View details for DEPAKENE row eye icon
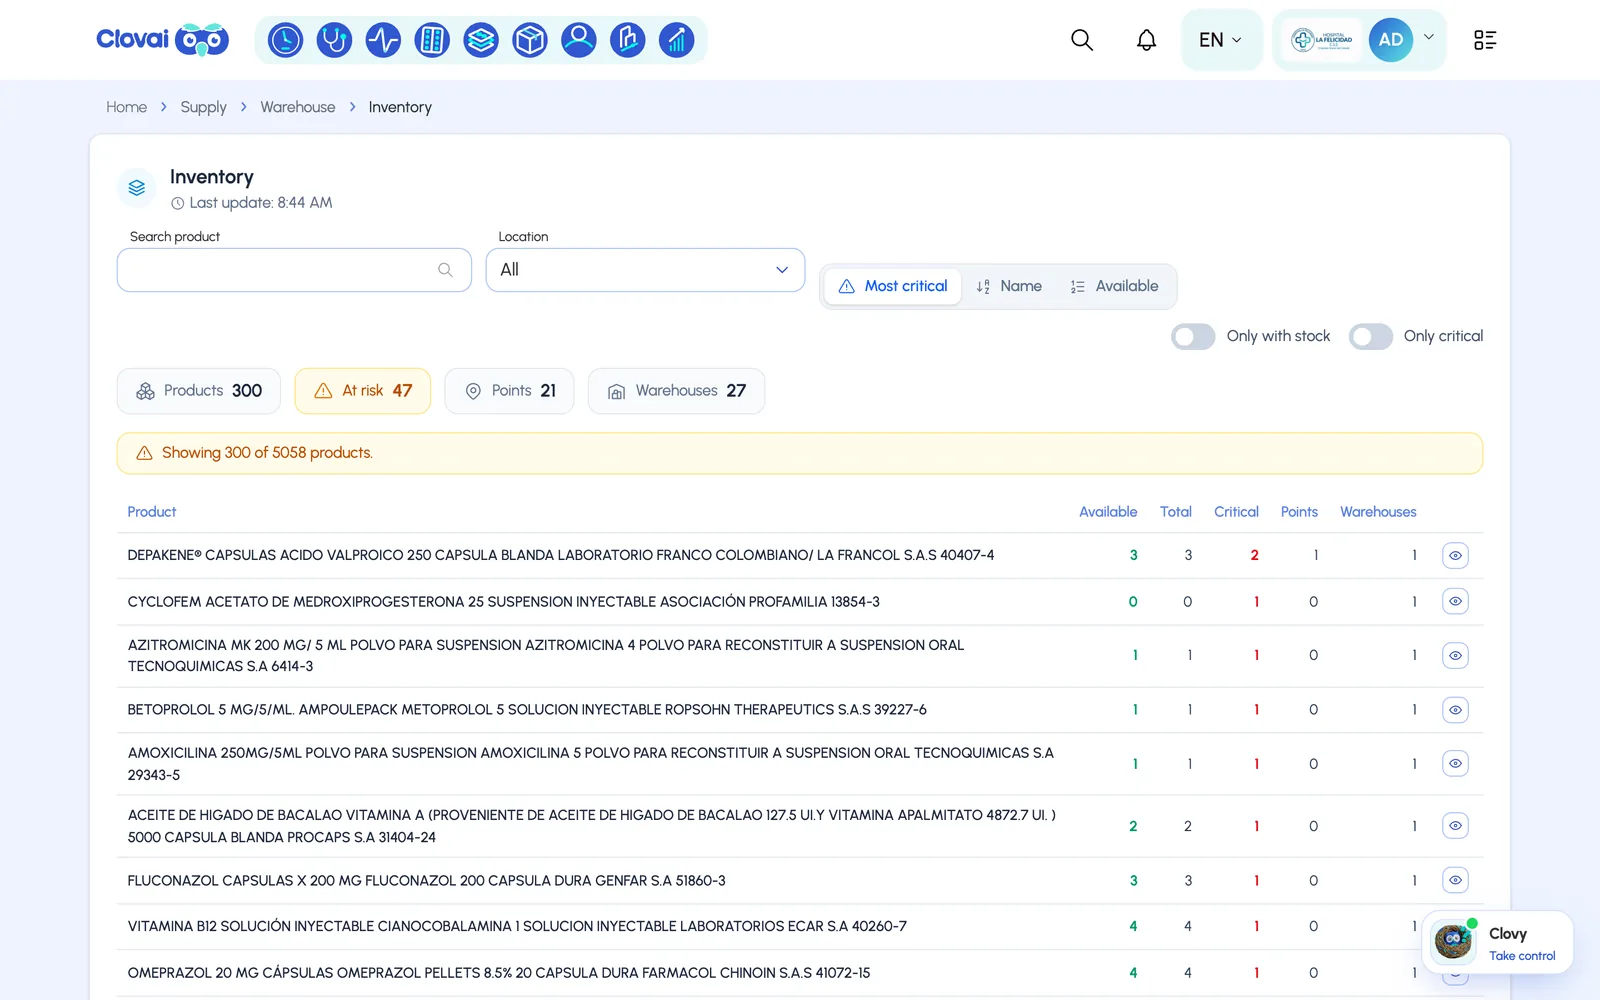The width and height of the screenshot is (1600, 1000). (1455, 555)
